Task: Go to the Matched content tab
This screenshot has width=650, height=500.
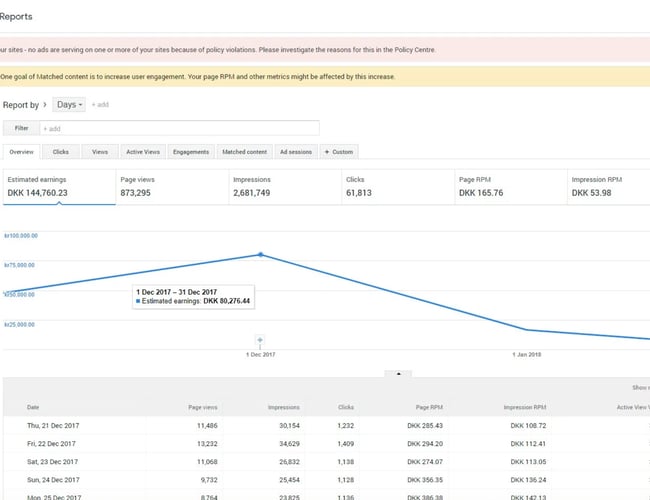Action: [245, 152]
